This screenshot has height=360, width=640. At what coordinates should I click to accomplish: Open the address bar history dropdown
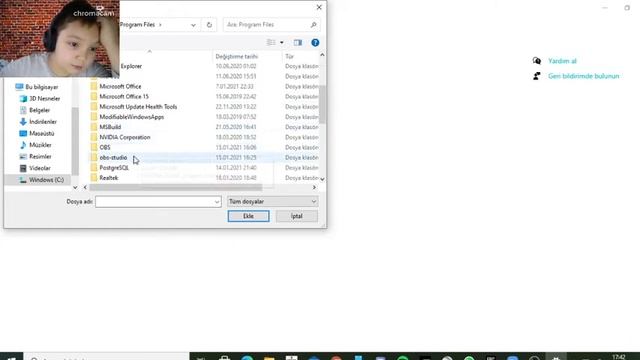tap(193, 25)
